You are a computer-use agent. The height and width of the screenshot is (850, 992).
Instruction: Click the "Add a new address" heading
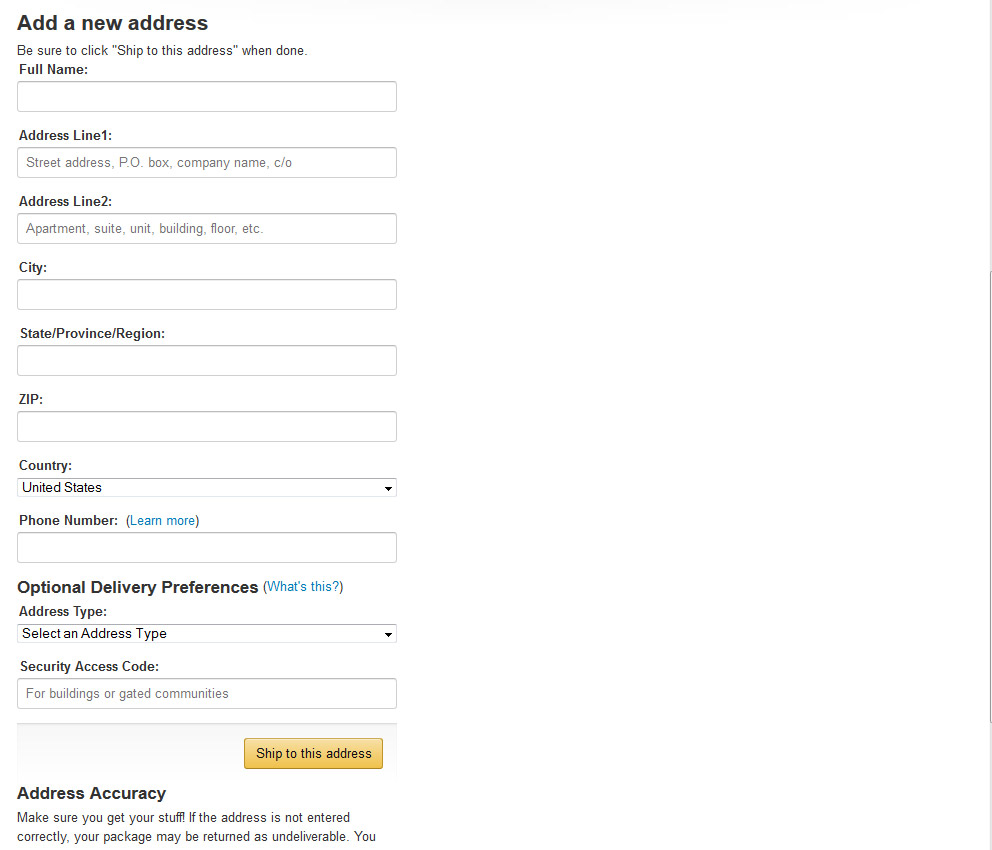point(112,23)
